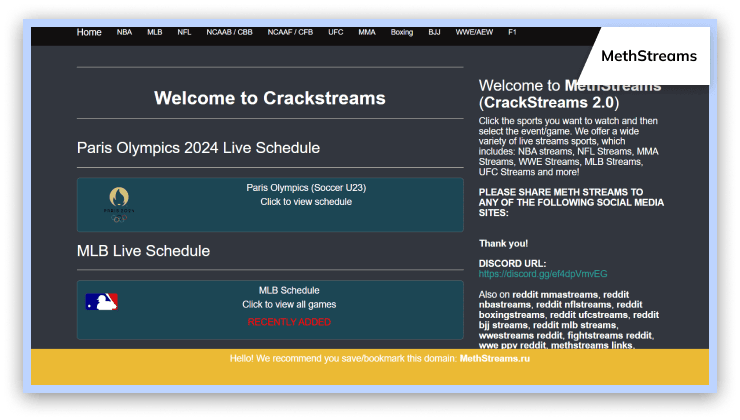Open the NCAAB / CBB nav link
Image resolution: width=740 pixels, height=420 pixels.
click(229, 32)
